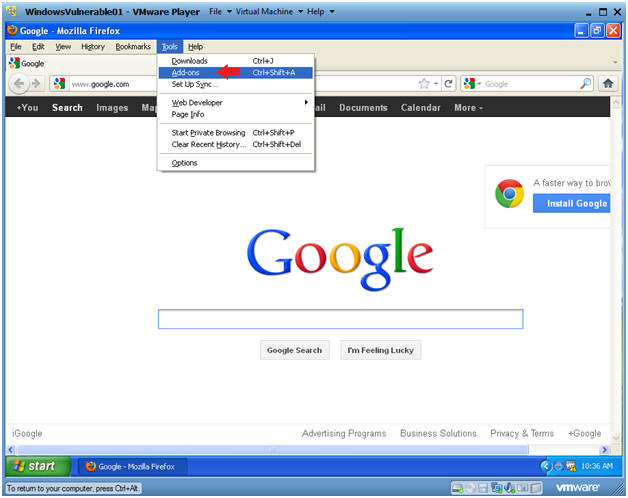628x498 pixels.
Task: Click the www.google.com address field
Action: pyautogui.click(x=240, y=84)
